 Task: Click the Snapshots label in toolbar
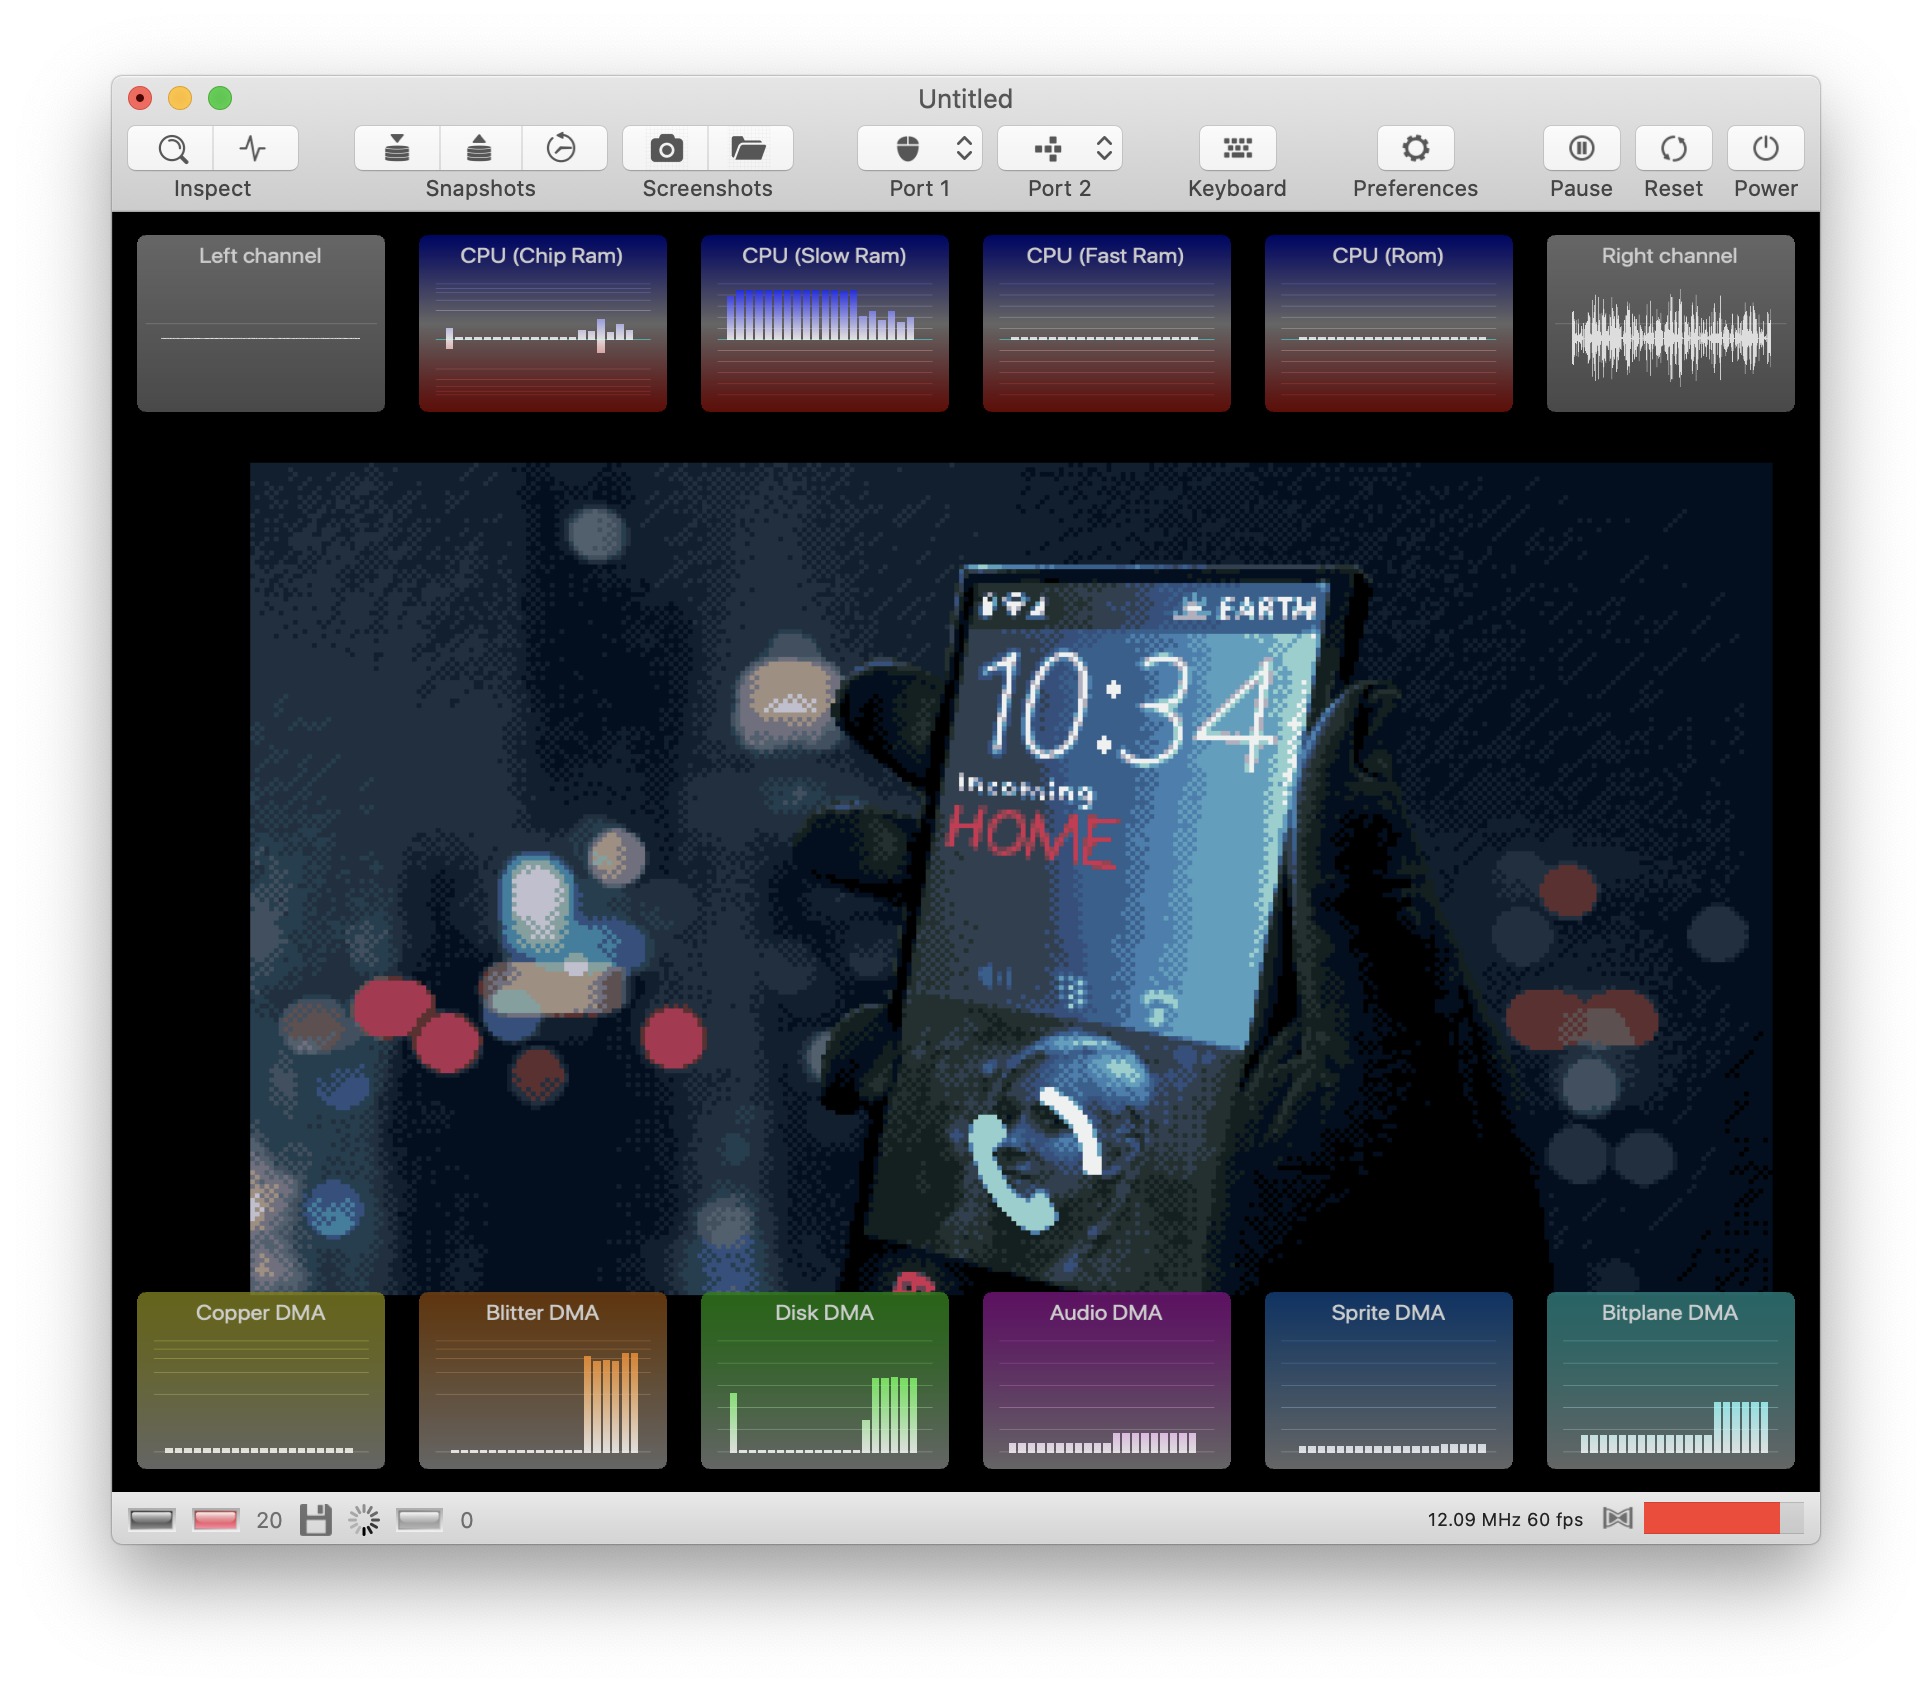coord(480,188)
